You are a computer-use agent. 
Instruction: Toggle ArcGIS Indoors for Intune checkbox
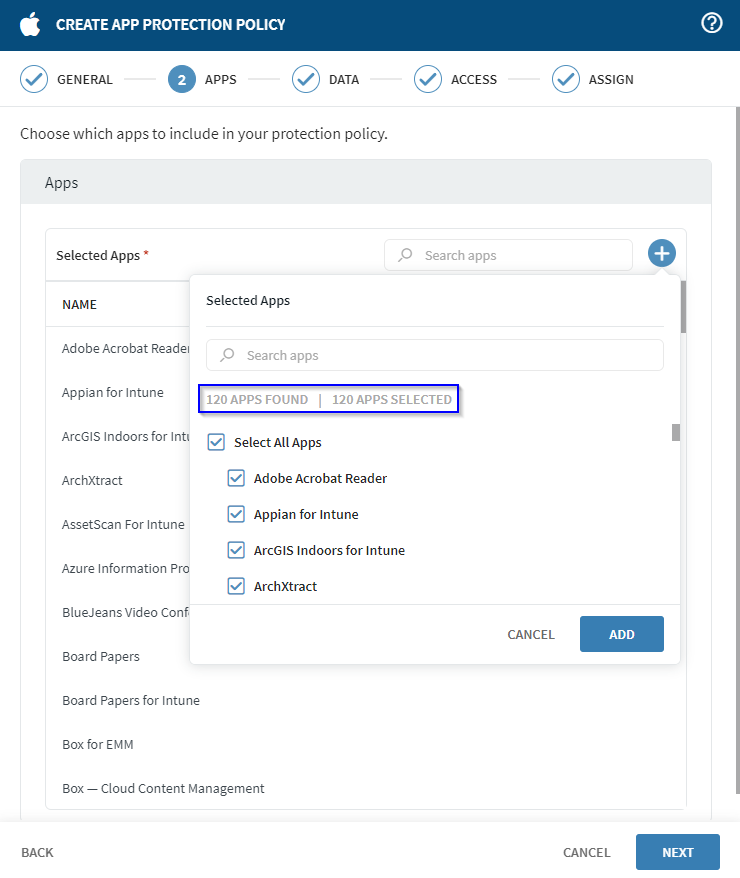[236, 550]
